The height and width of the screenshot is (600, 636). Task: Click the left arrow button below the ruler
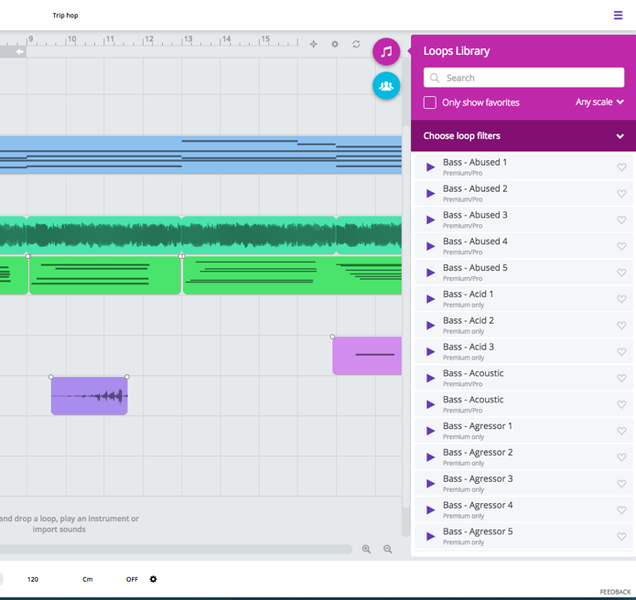pos(19,52)
